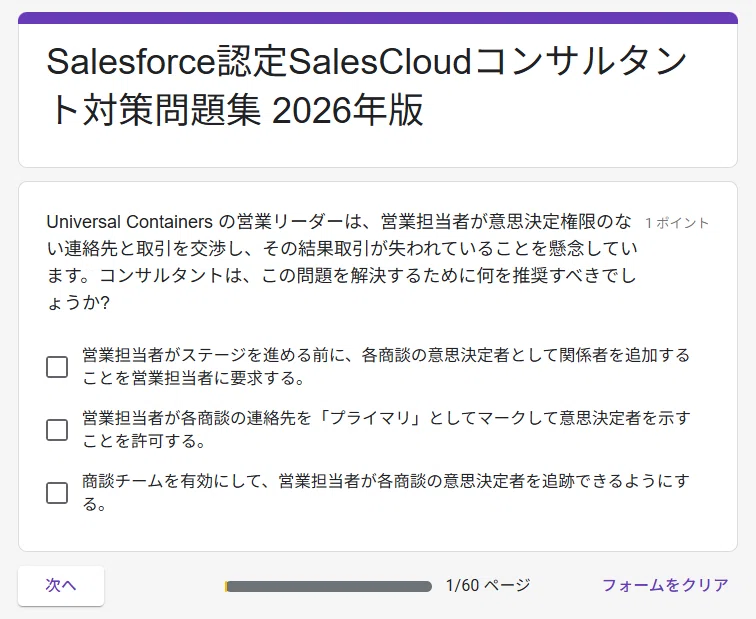Click the 1 ポイント score label
Viewport: 756px width, 619px height.
pyautogui.click(x=677, y=223)
